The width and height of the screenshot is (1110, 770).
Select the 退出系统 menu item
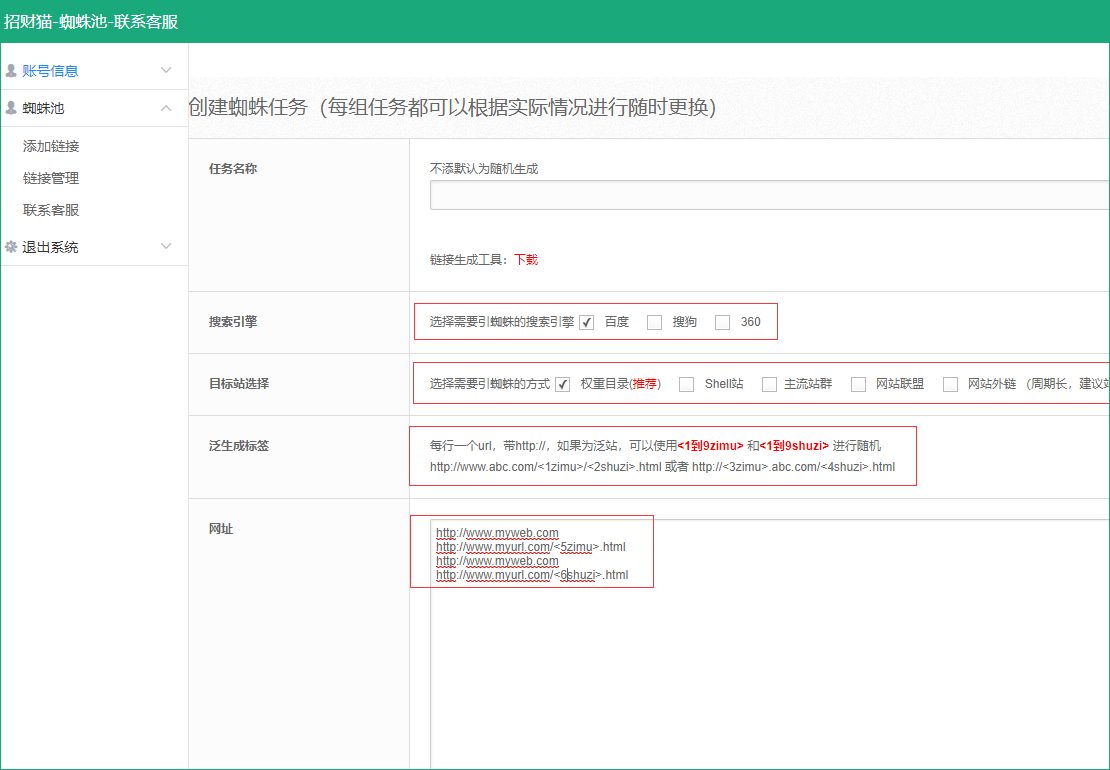coord(94,247)
